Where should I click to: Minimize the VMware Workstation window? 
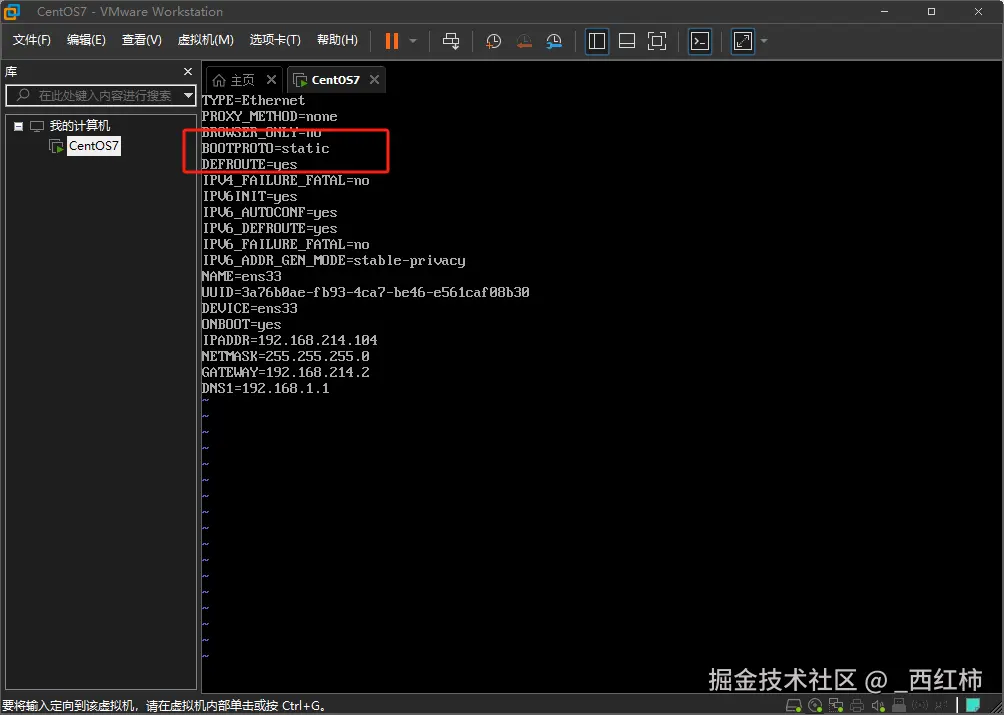[x=885, y=12]
